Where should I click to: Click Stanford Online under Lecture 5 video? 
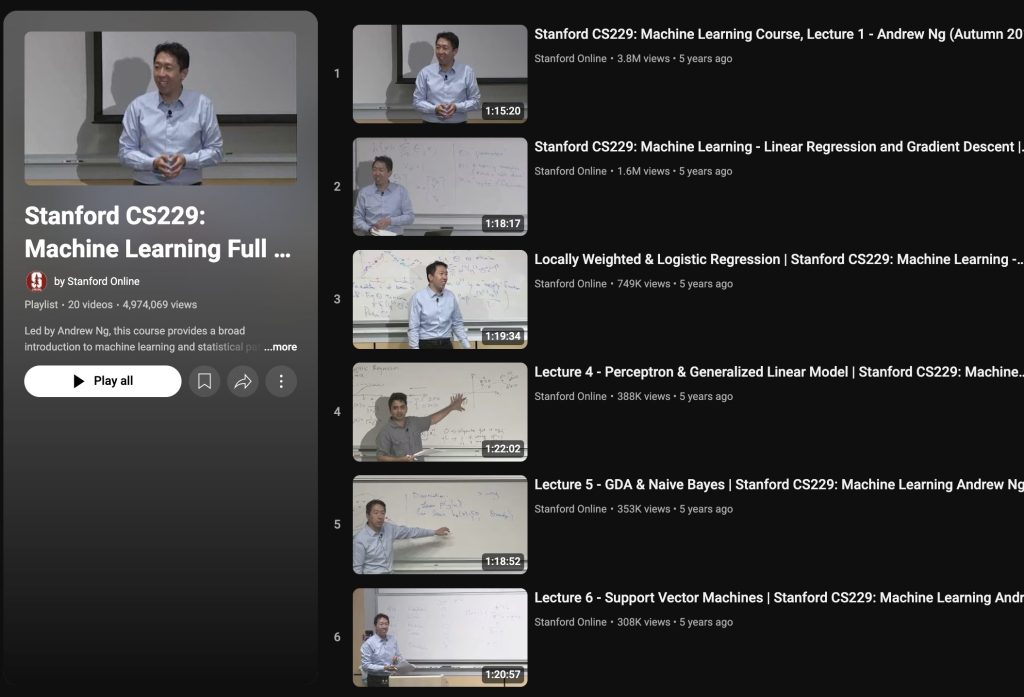(570, 509)
